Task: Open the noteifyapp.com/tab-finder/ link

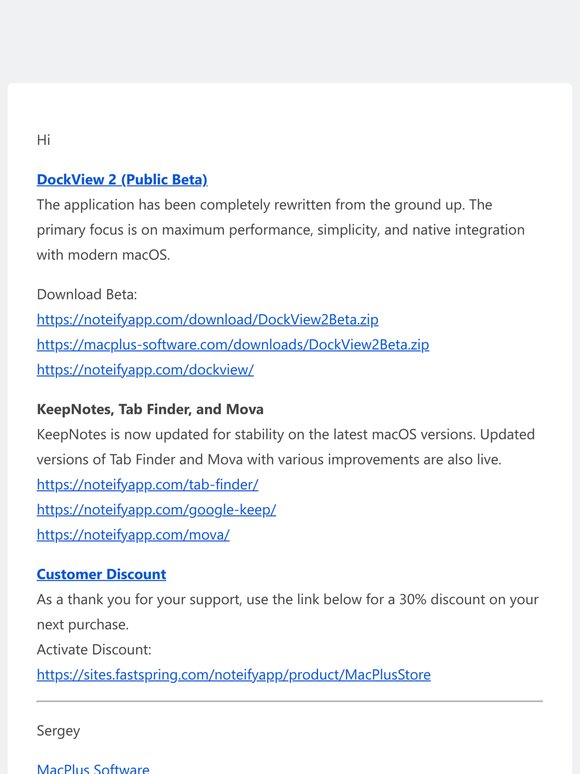Action: (x=147, y=485)
